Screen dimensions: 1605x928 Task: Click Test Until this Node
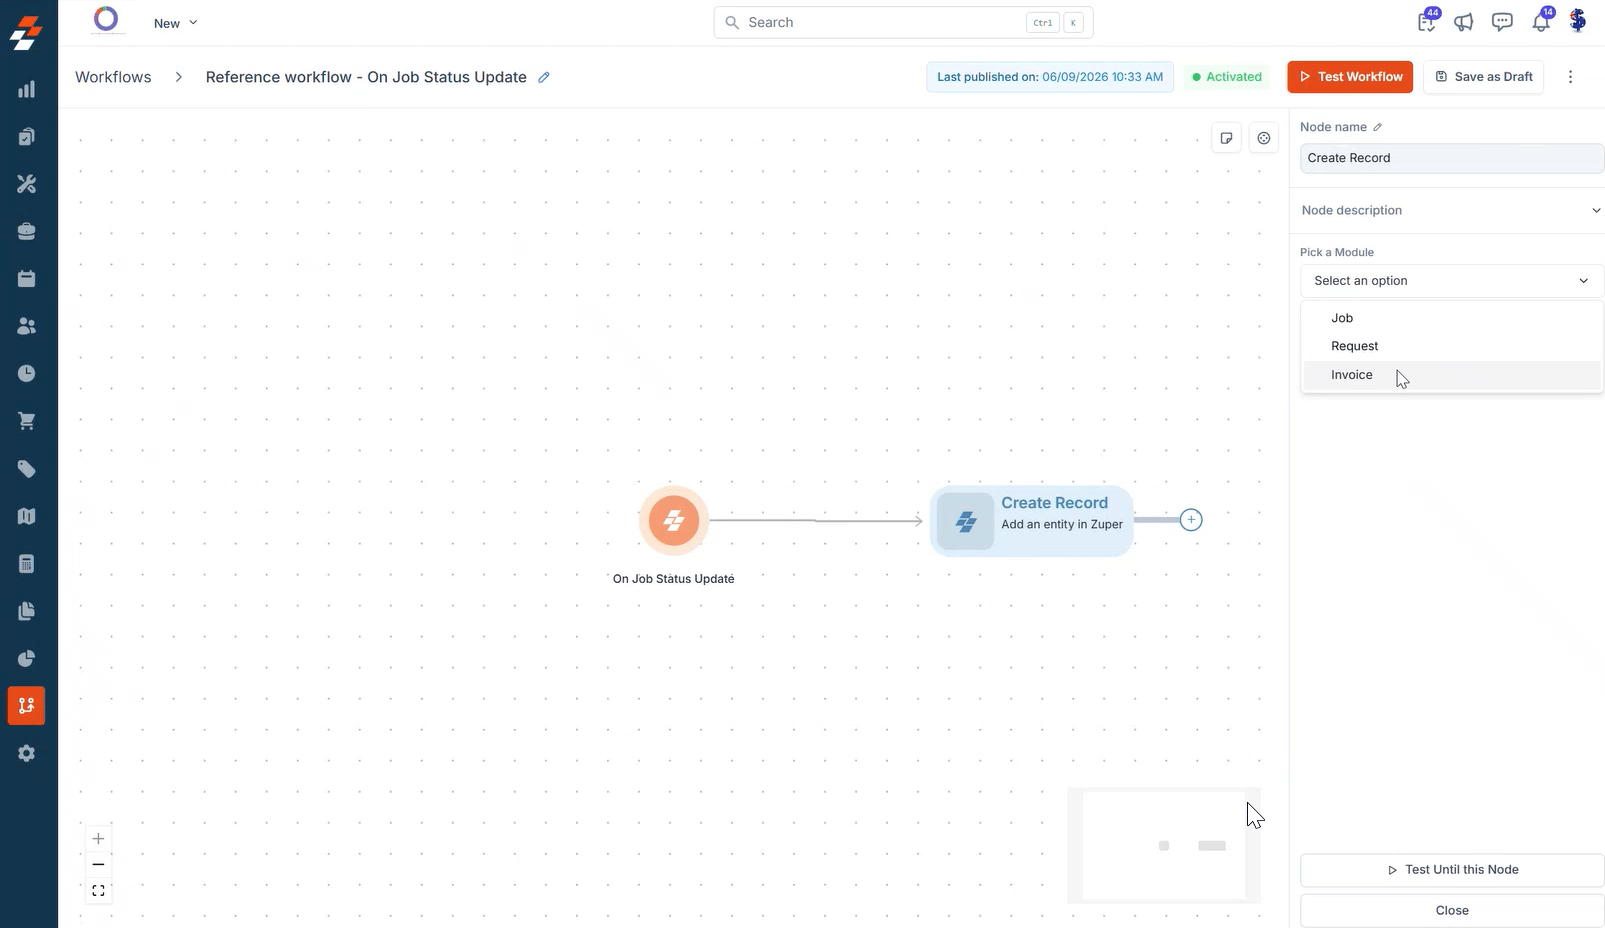(1452, 870)
